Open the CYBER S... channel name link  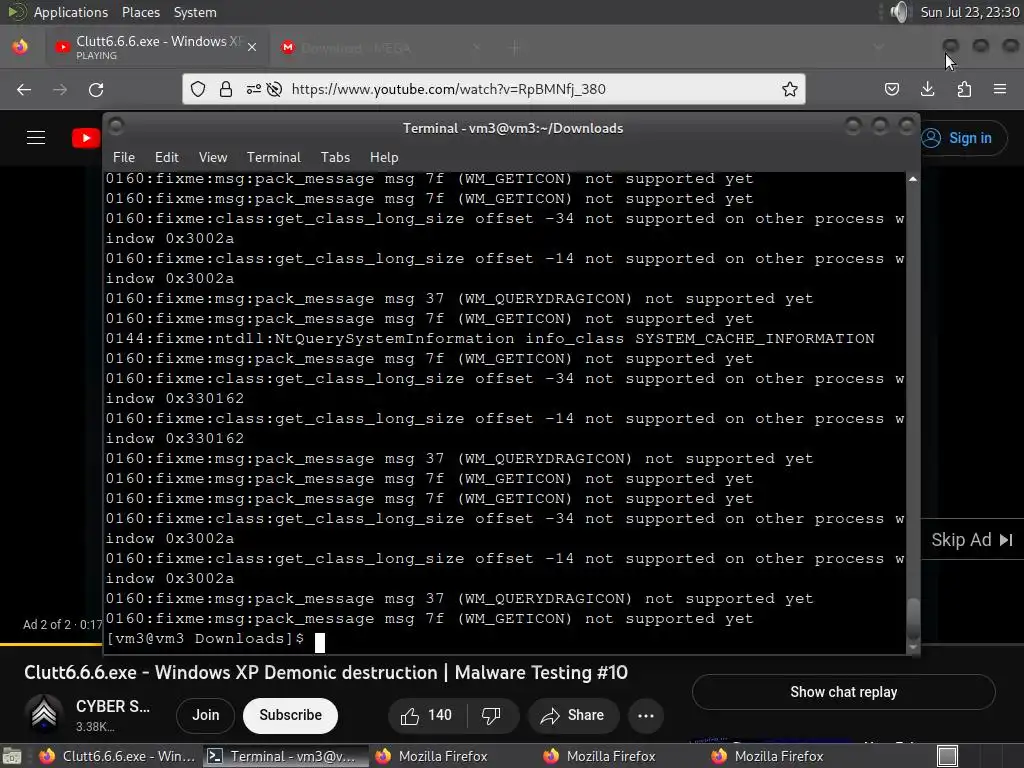click(112, 707)
